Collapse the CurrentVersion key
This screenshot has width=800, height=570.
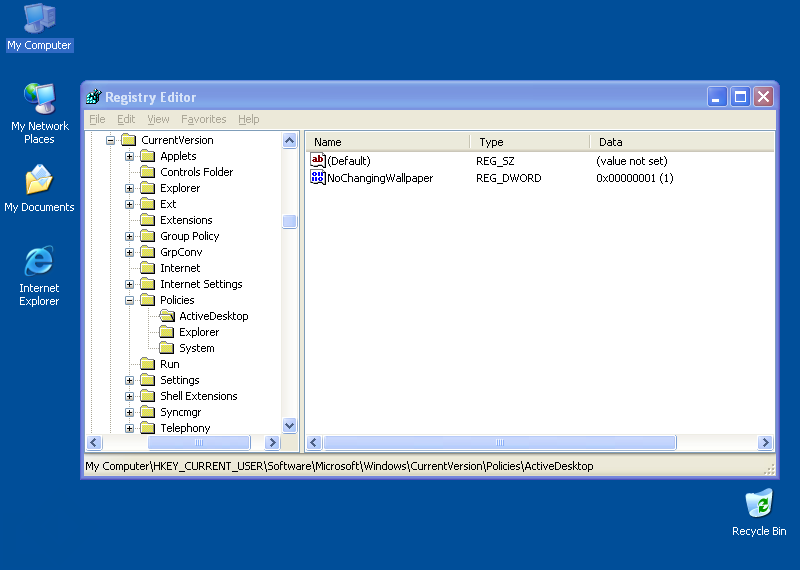110,140
